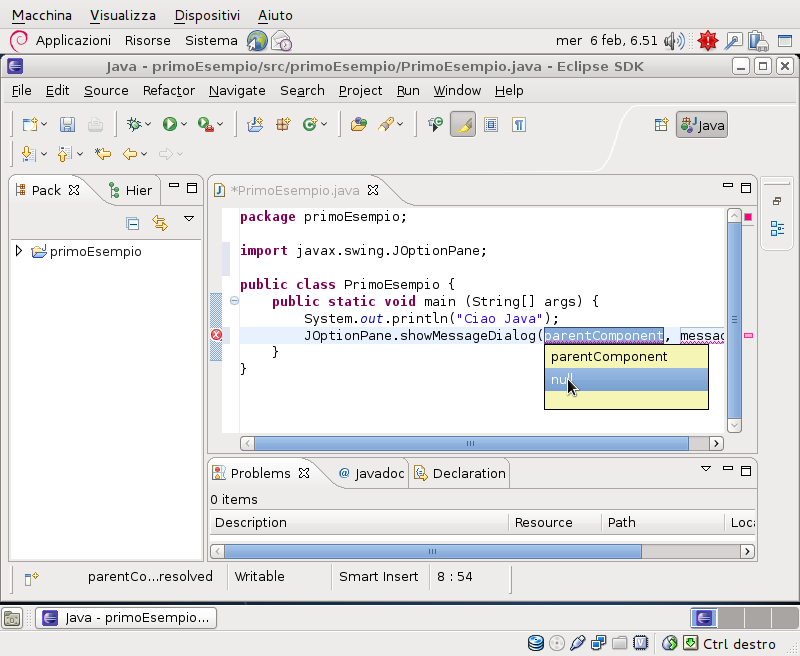Open the File menu

point(21,90)
